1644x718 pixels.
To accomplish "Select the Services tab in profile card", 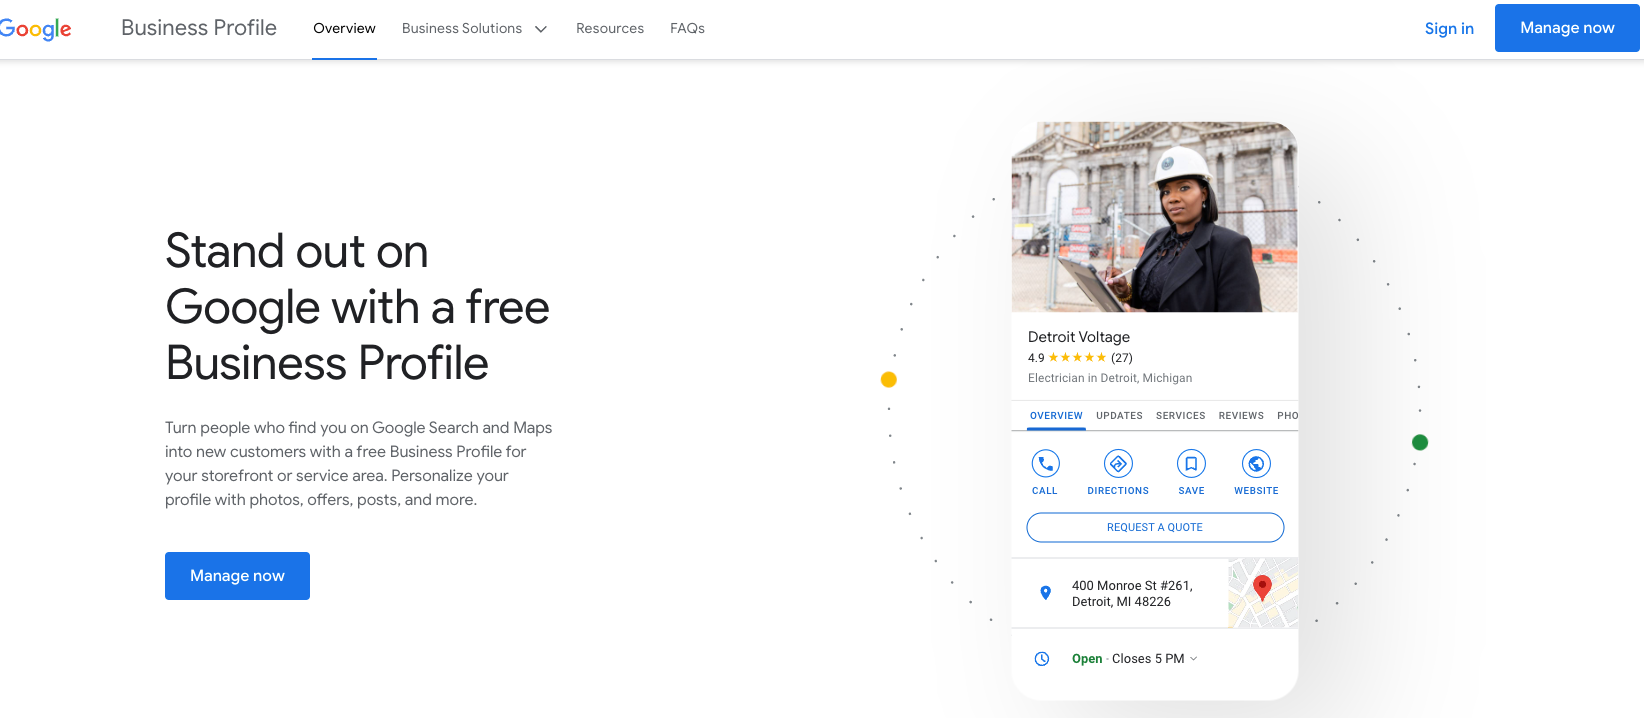I will 1180,416.
